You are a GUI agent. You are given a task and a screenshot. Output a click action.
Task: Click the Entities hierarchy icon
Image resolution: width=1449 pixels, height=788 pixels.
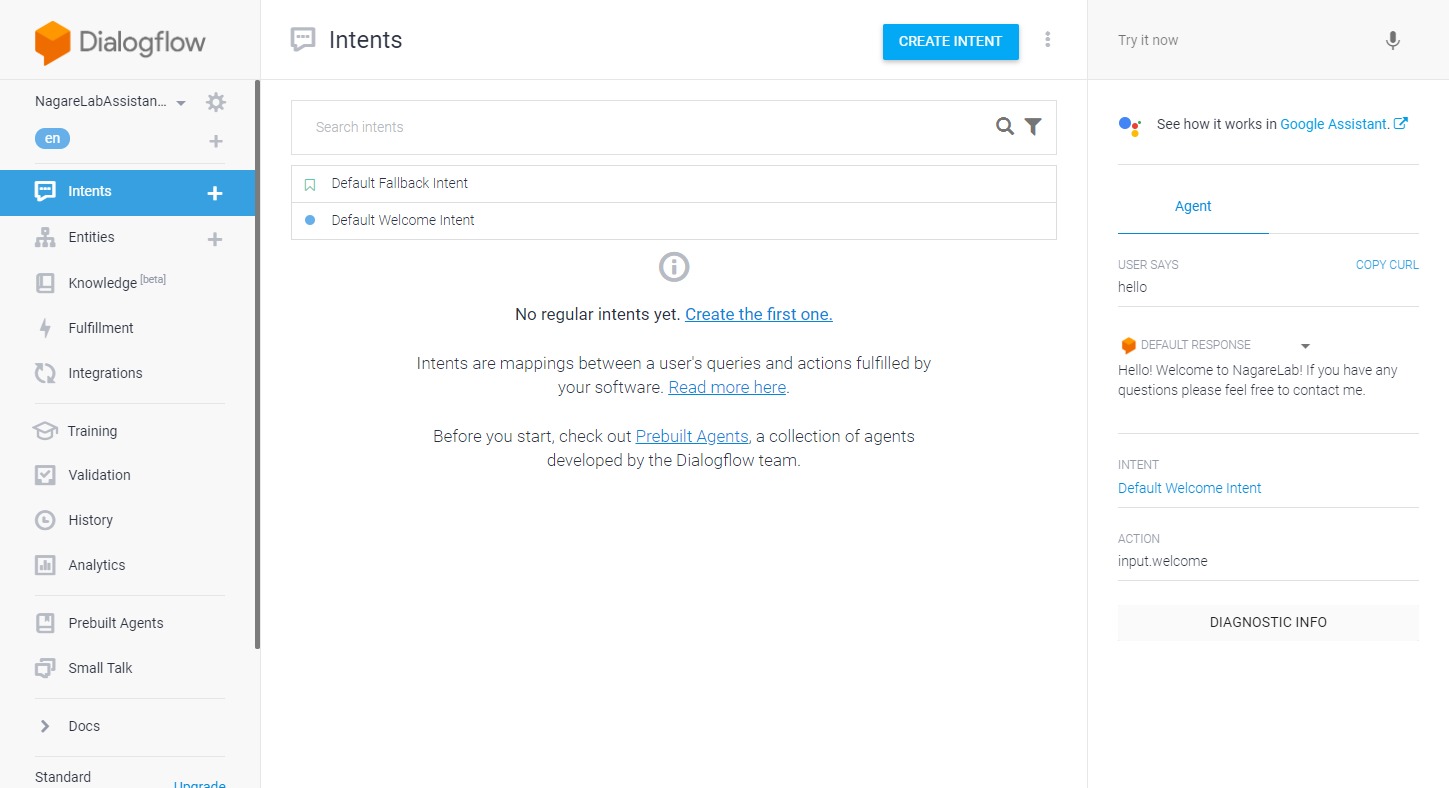(45, 237)
